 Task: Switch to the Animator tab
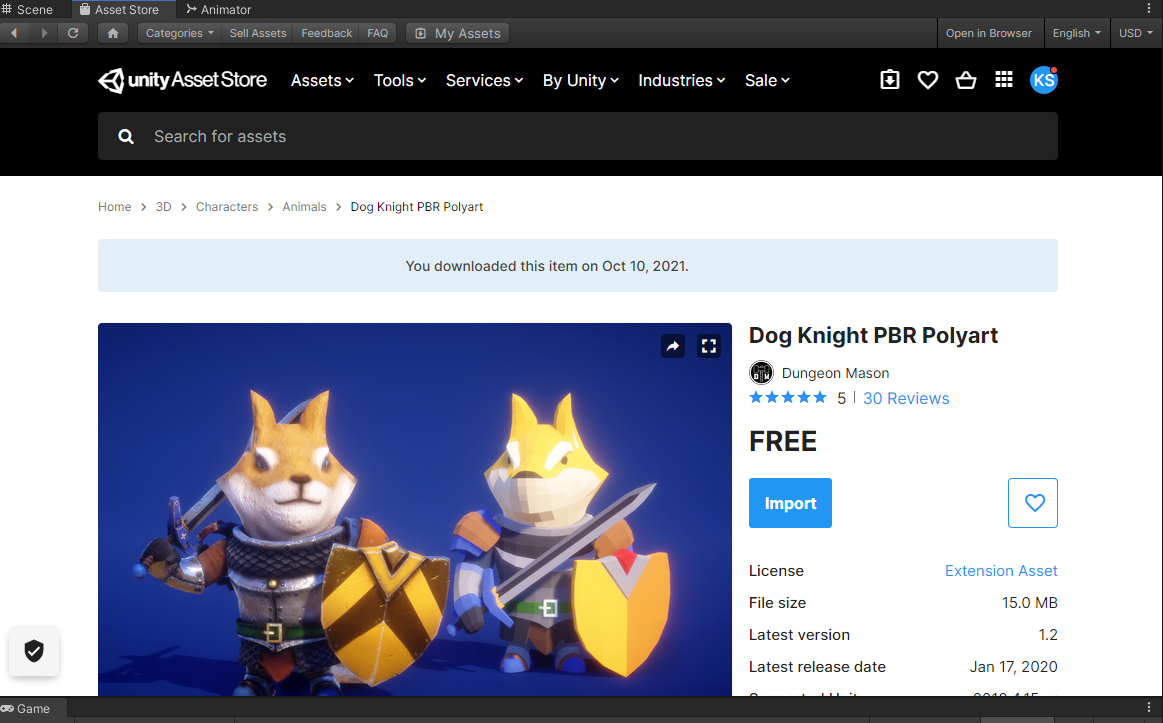(219, 9)
